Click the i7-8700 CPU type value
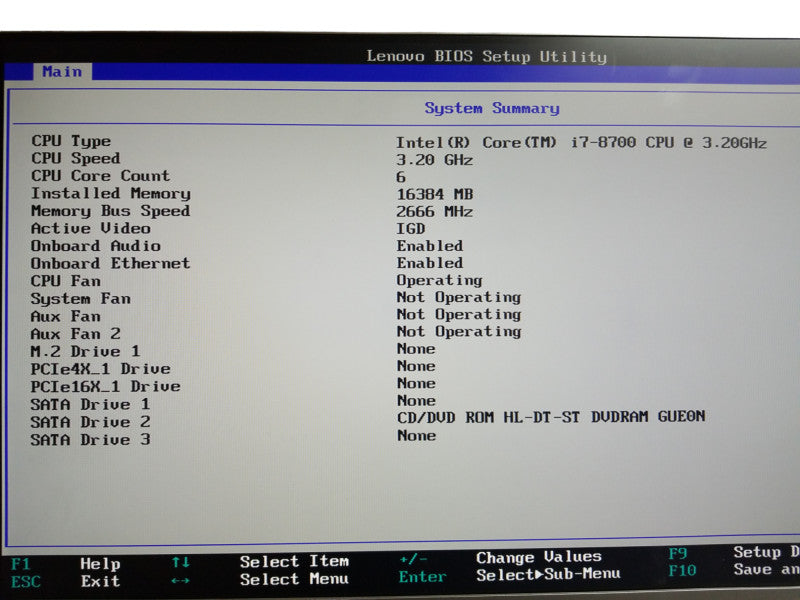800x600 pixels. [582, 143]
